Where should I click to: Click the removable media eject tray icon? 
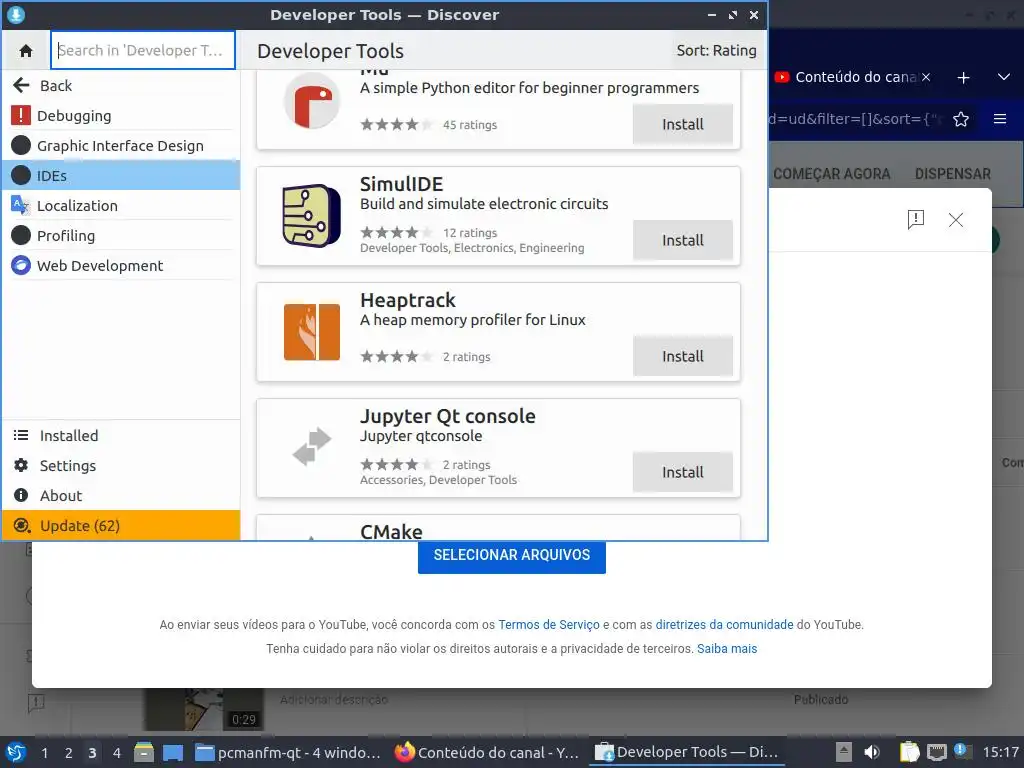pos(844,752)
